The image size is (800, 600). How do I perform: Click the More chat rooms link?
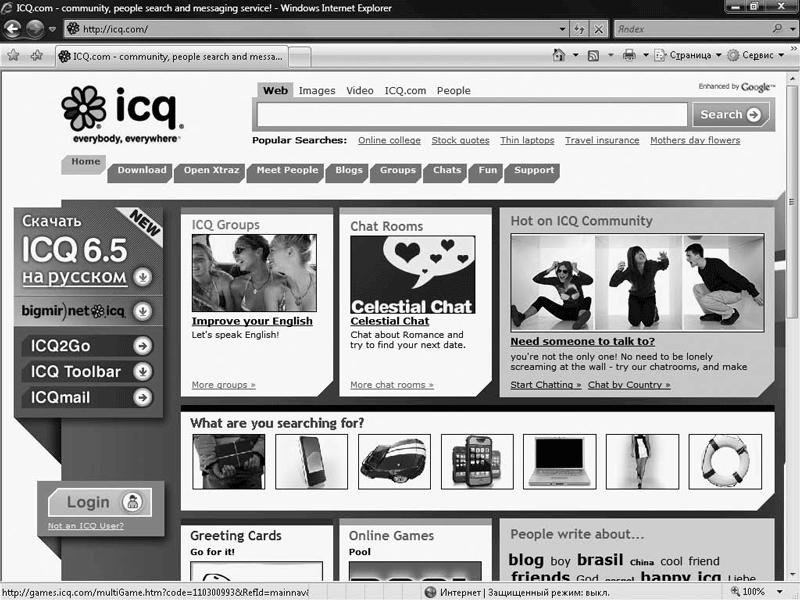point(392,385)
